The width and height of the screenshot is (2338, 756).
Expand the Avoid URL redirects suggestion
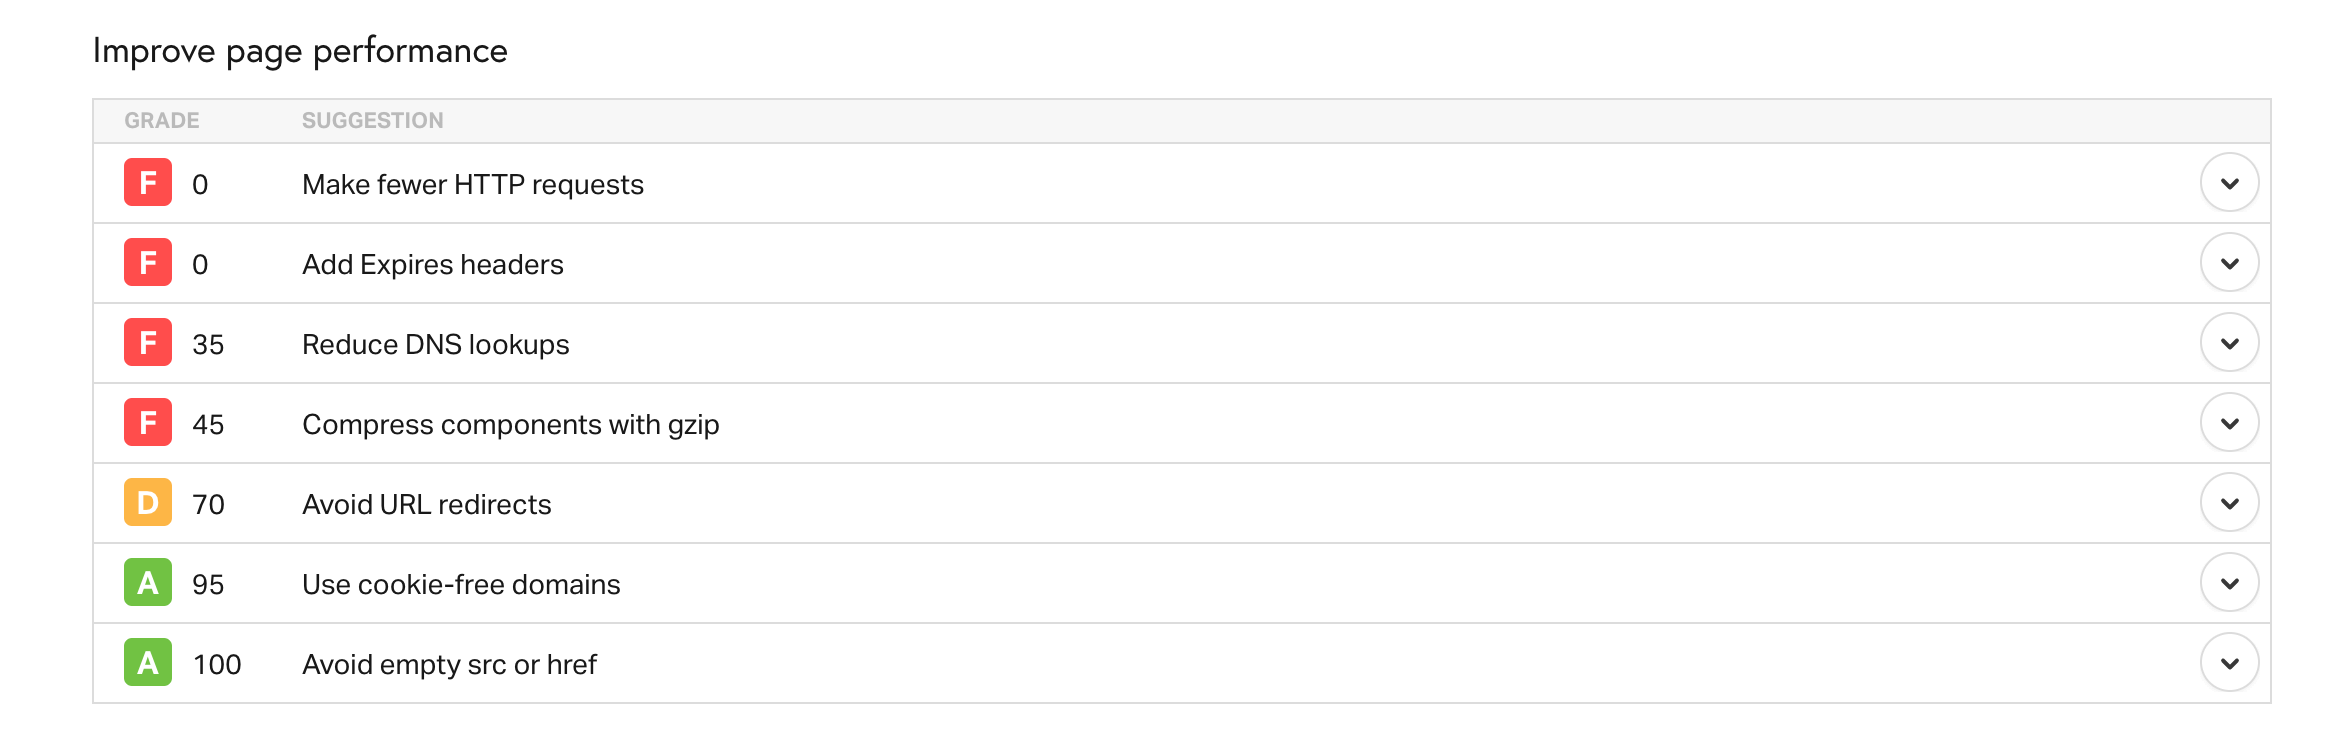pos(2229,503)
